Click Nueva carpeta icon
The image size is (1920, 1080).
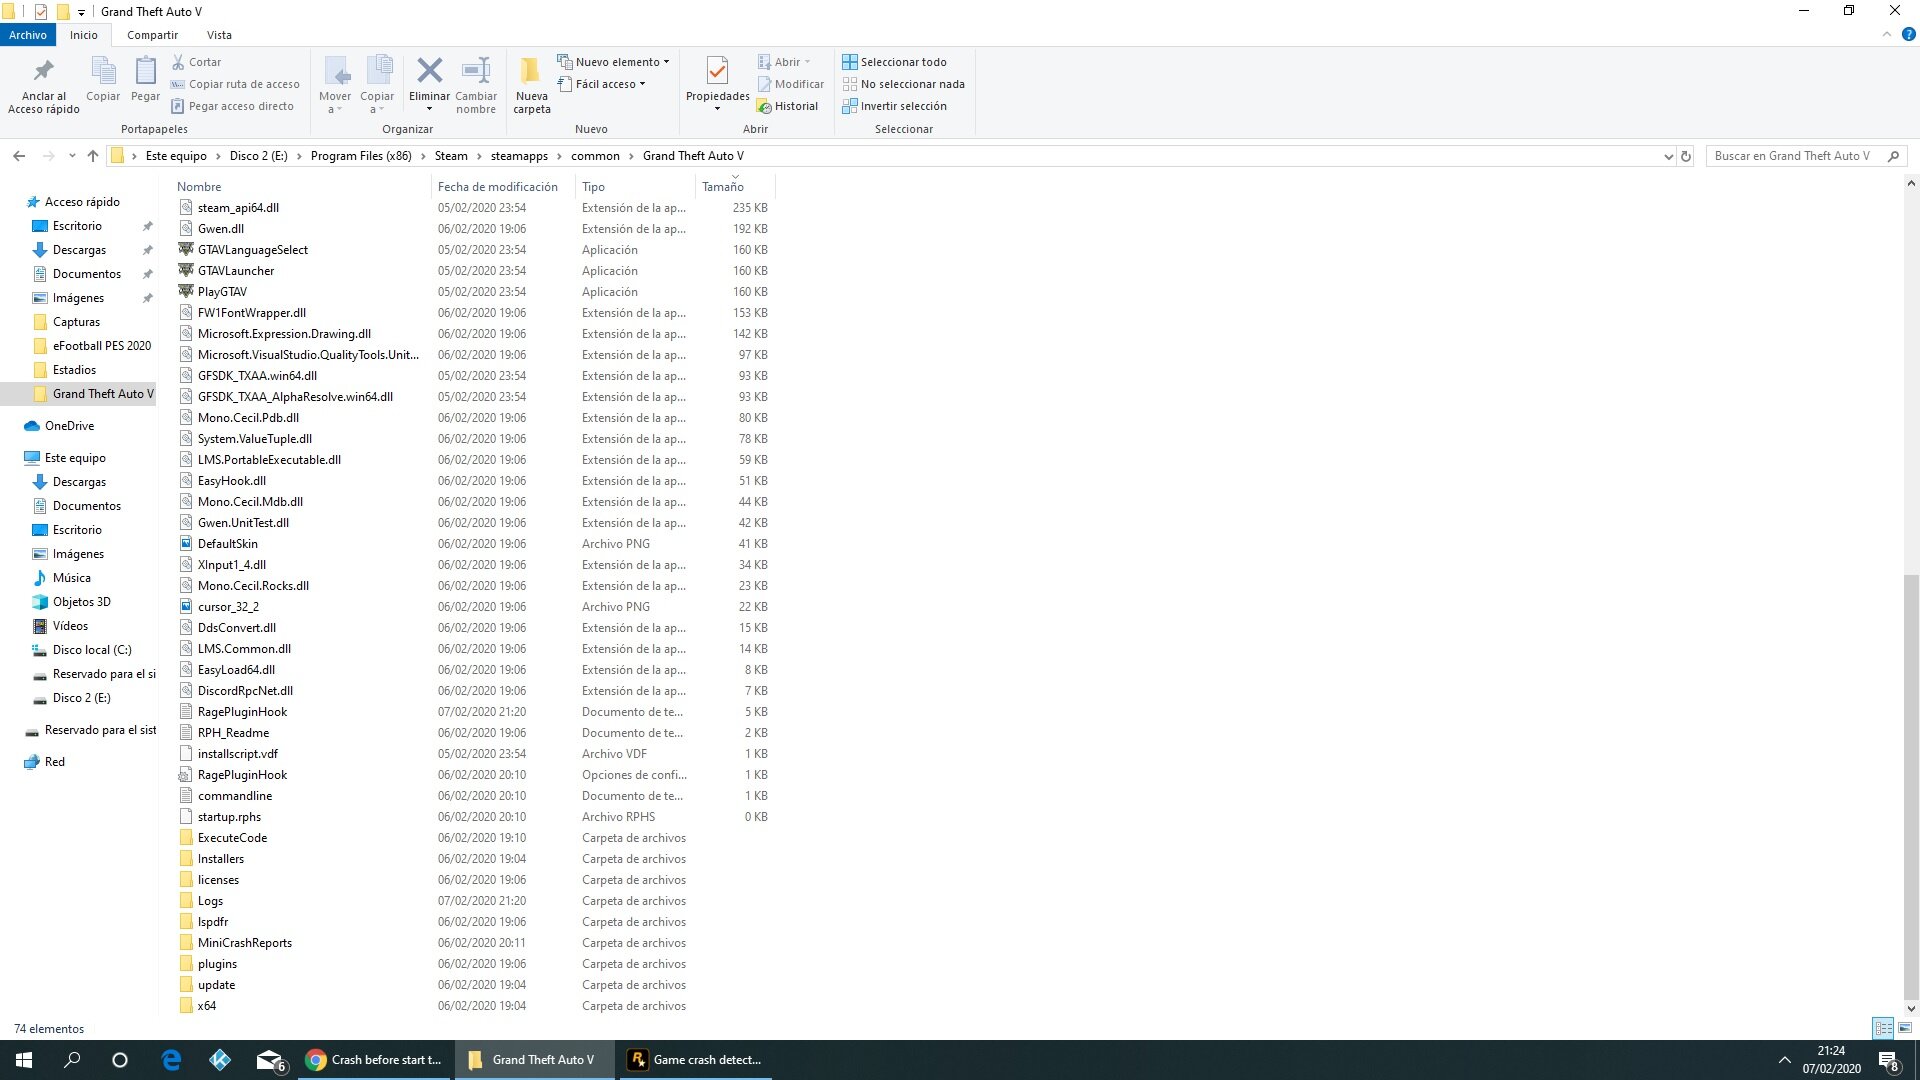tap(531, 71)
